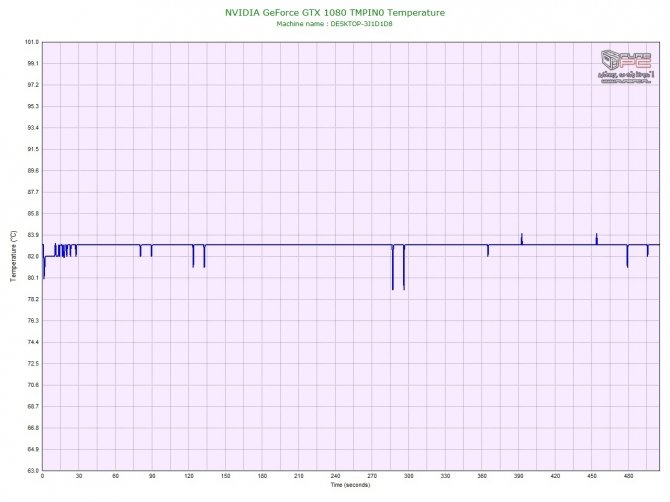
Task: Select the 83.9 temperature axis value
Action: coord(32,235)
